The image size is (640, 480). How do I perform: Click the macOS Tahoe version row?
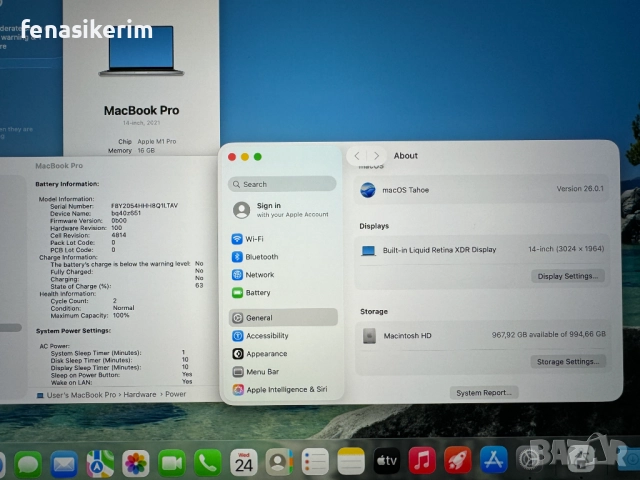[x=482, y=190]
